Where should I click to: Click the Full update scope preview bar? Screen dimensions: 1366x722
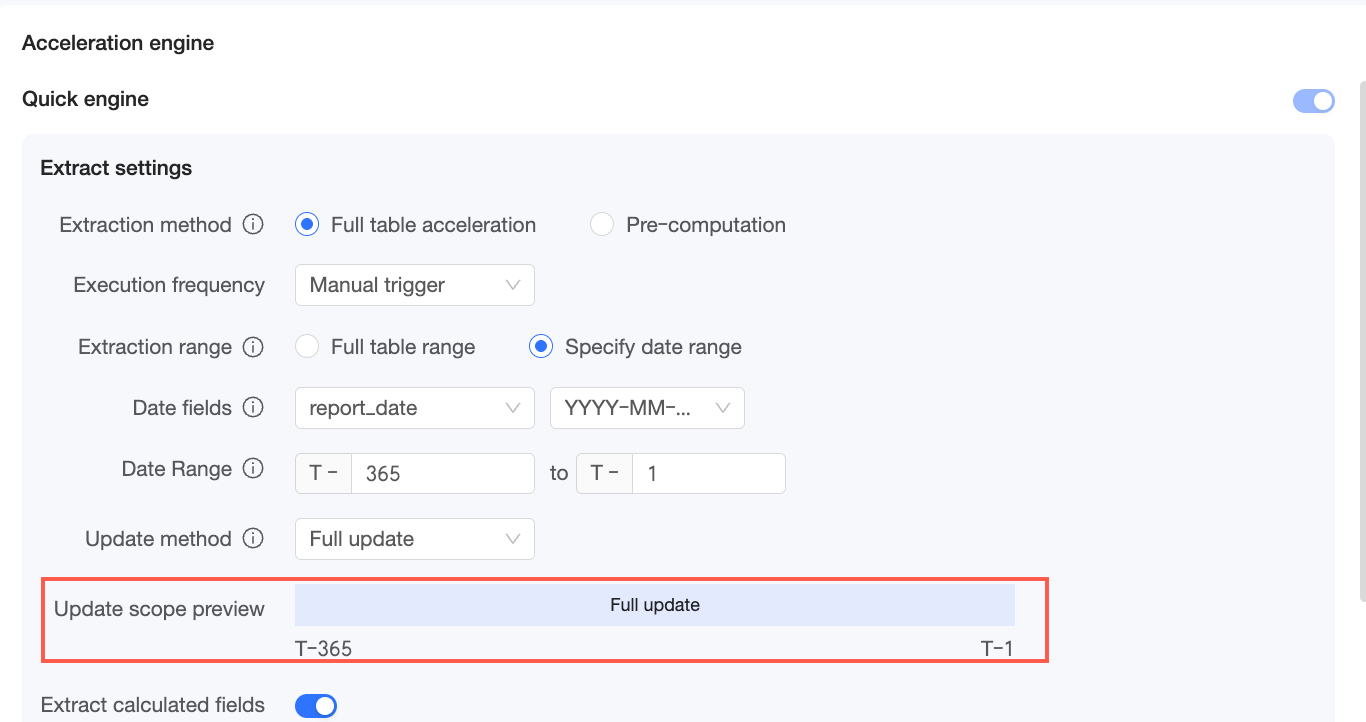[x=654, y=605]
